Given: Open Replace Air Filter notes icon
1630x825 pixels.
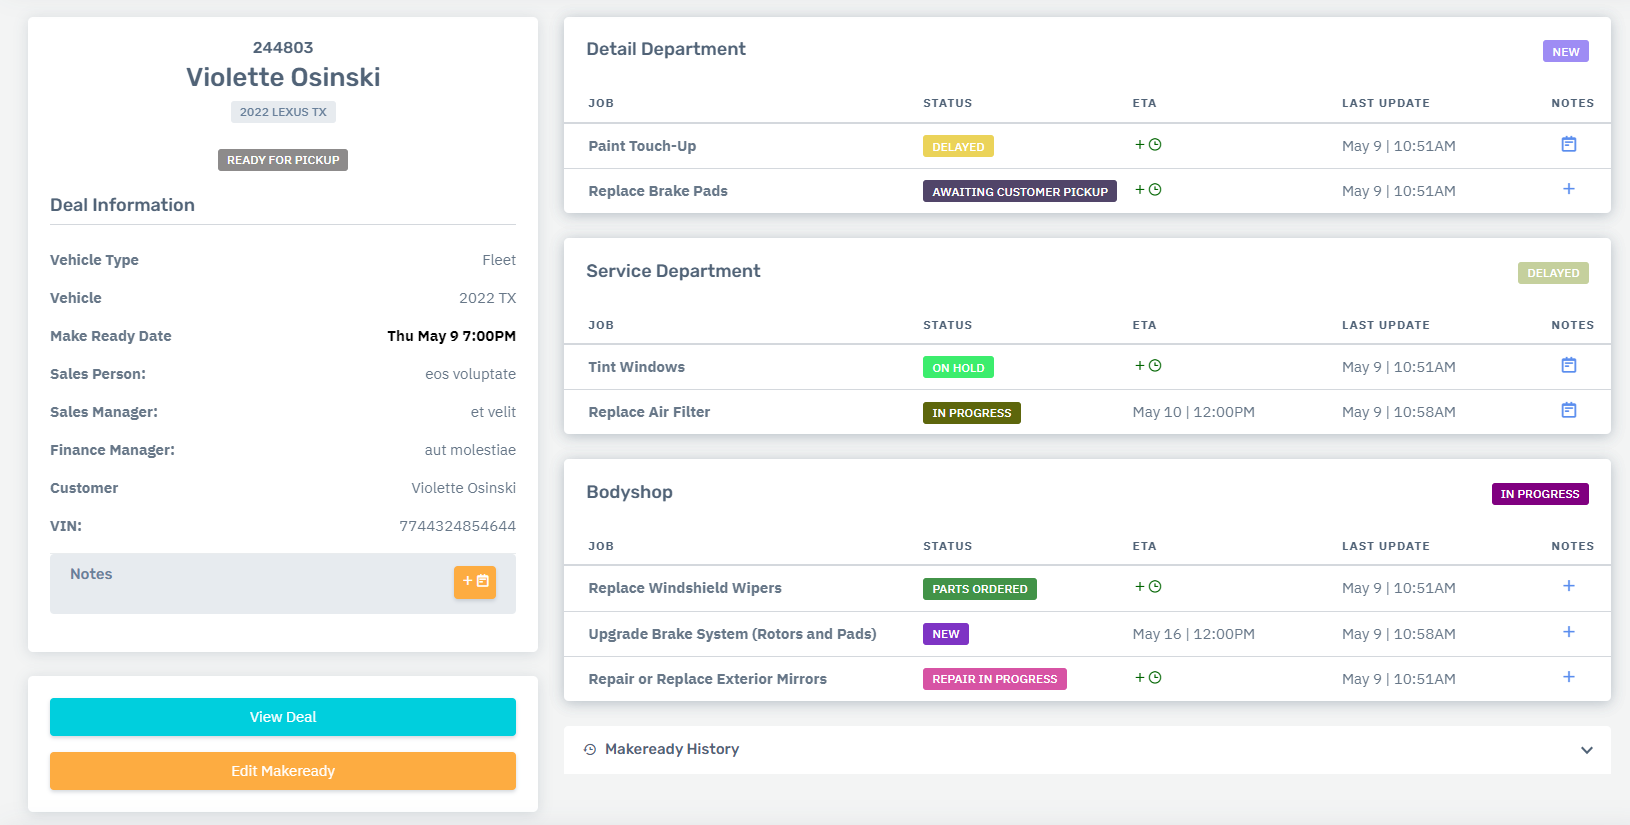Looking at the screenshot, I should [x=1568, y=411].
